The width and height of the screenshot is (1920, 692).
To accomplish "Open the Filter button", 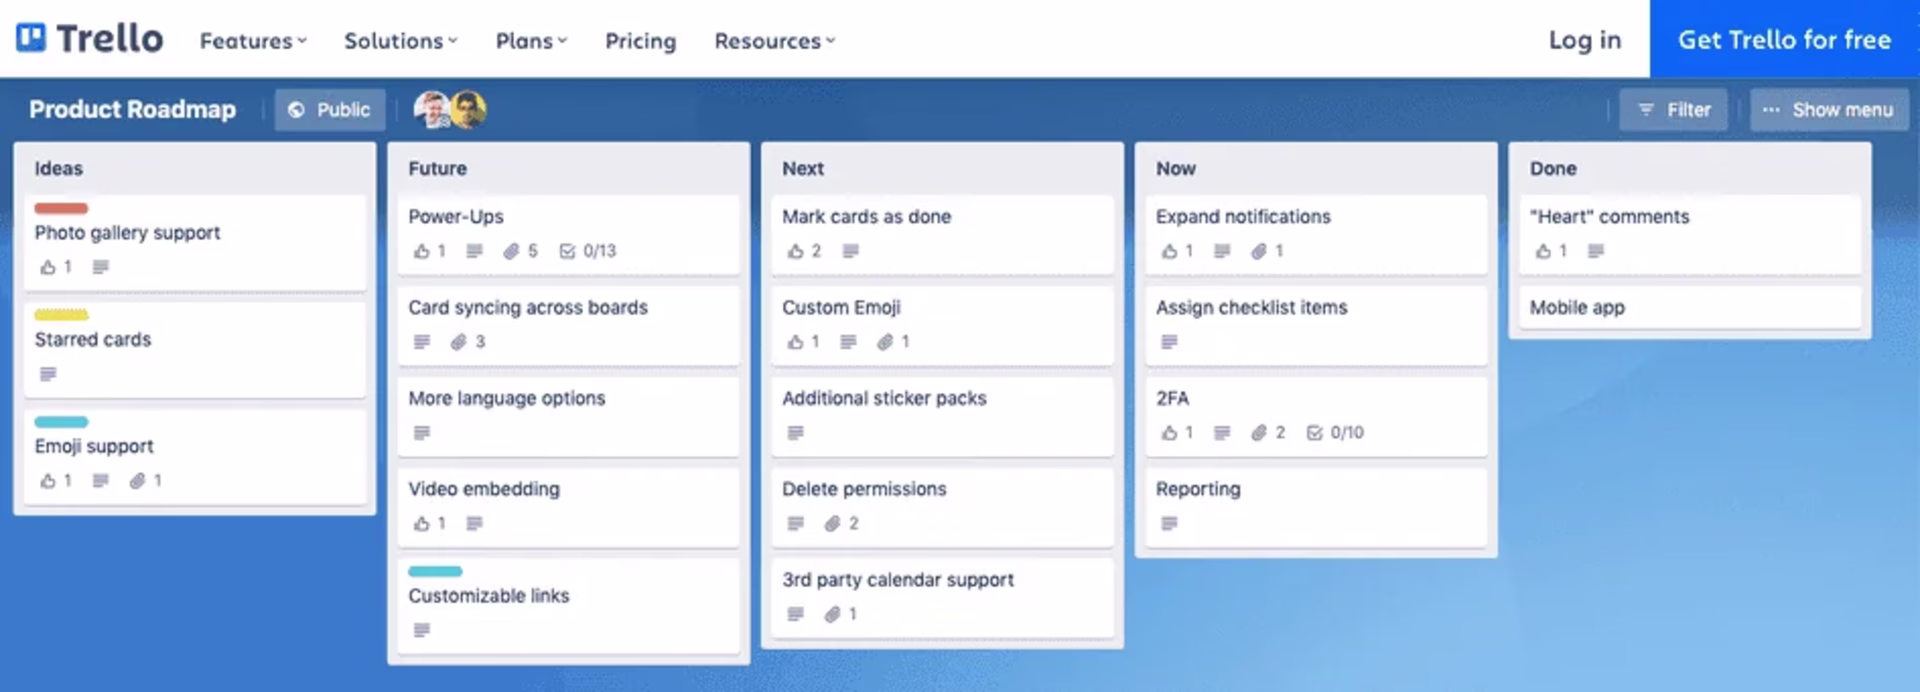I will pos(1673,110).
